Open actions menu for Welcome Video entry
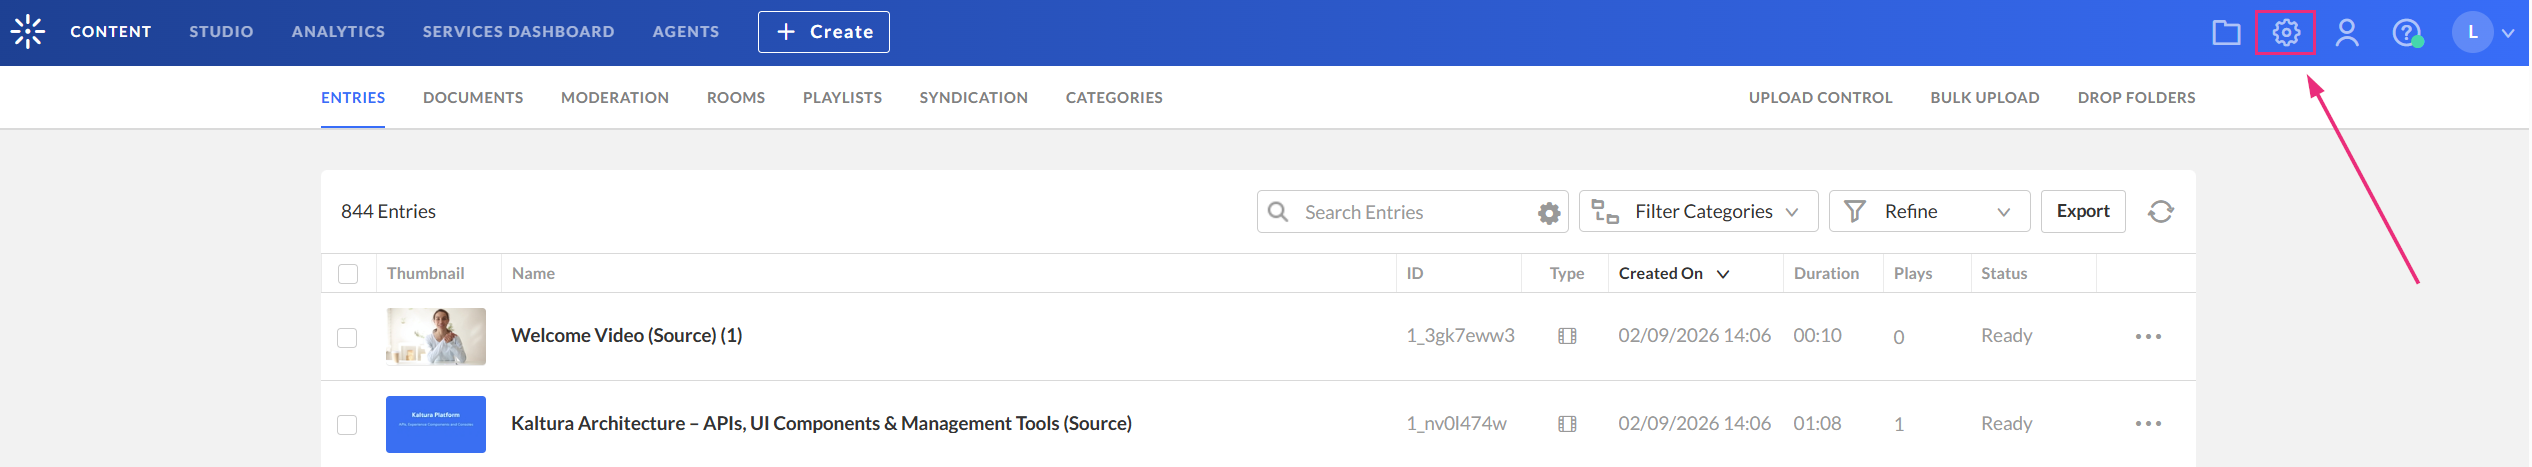This screenshot has width=2532, height=467. coord(2148,337)
